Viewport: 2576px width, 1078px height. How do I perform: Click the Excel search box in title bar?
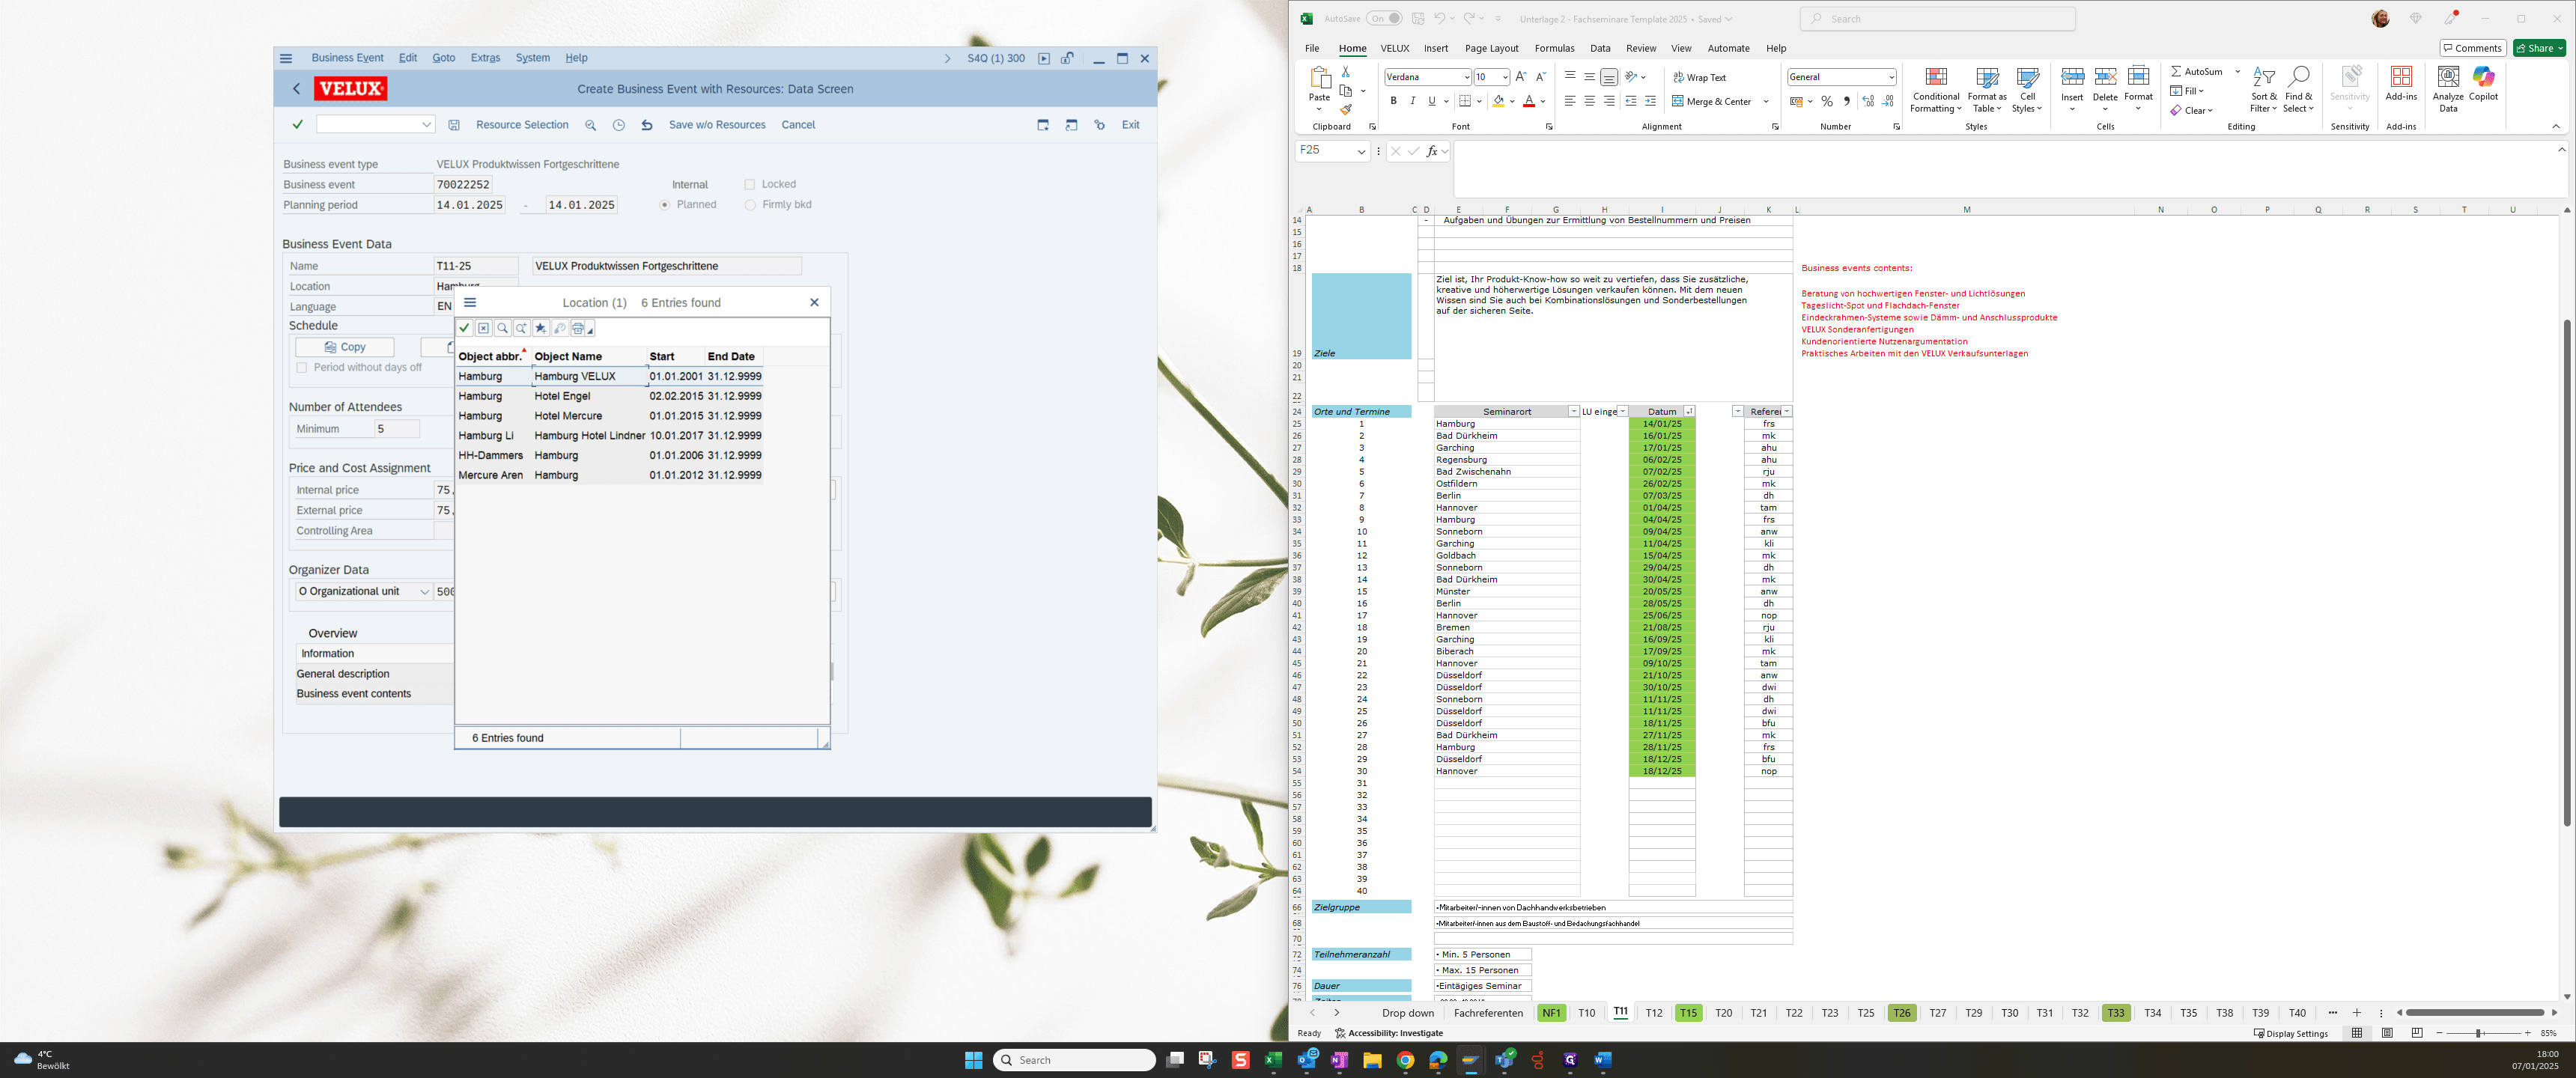tap(1937, 19)
